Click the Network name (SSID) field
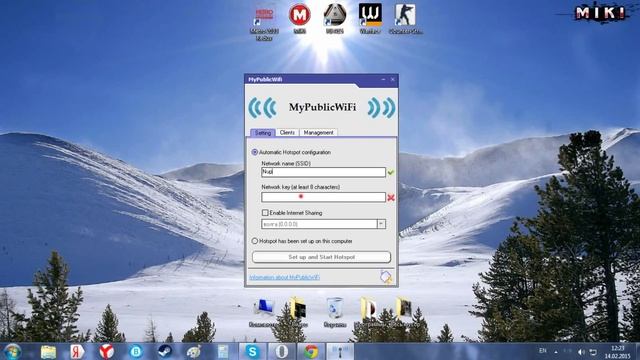This screenshot has width=640, height=360. [x=323, y=172]
